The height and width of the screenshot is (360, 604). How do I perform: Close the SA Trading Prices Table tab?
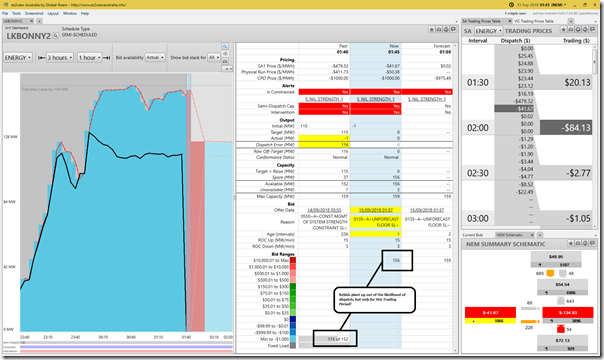(510, 21)
